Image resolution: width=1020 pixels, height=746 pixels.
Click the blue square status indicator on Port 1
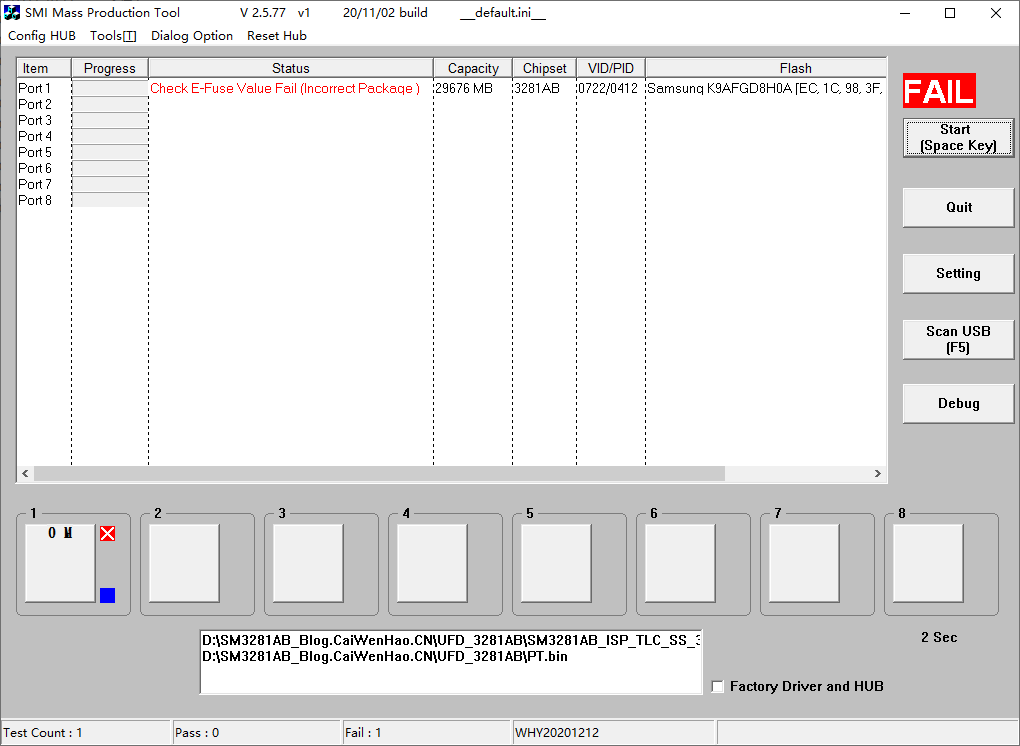(107, 594)
